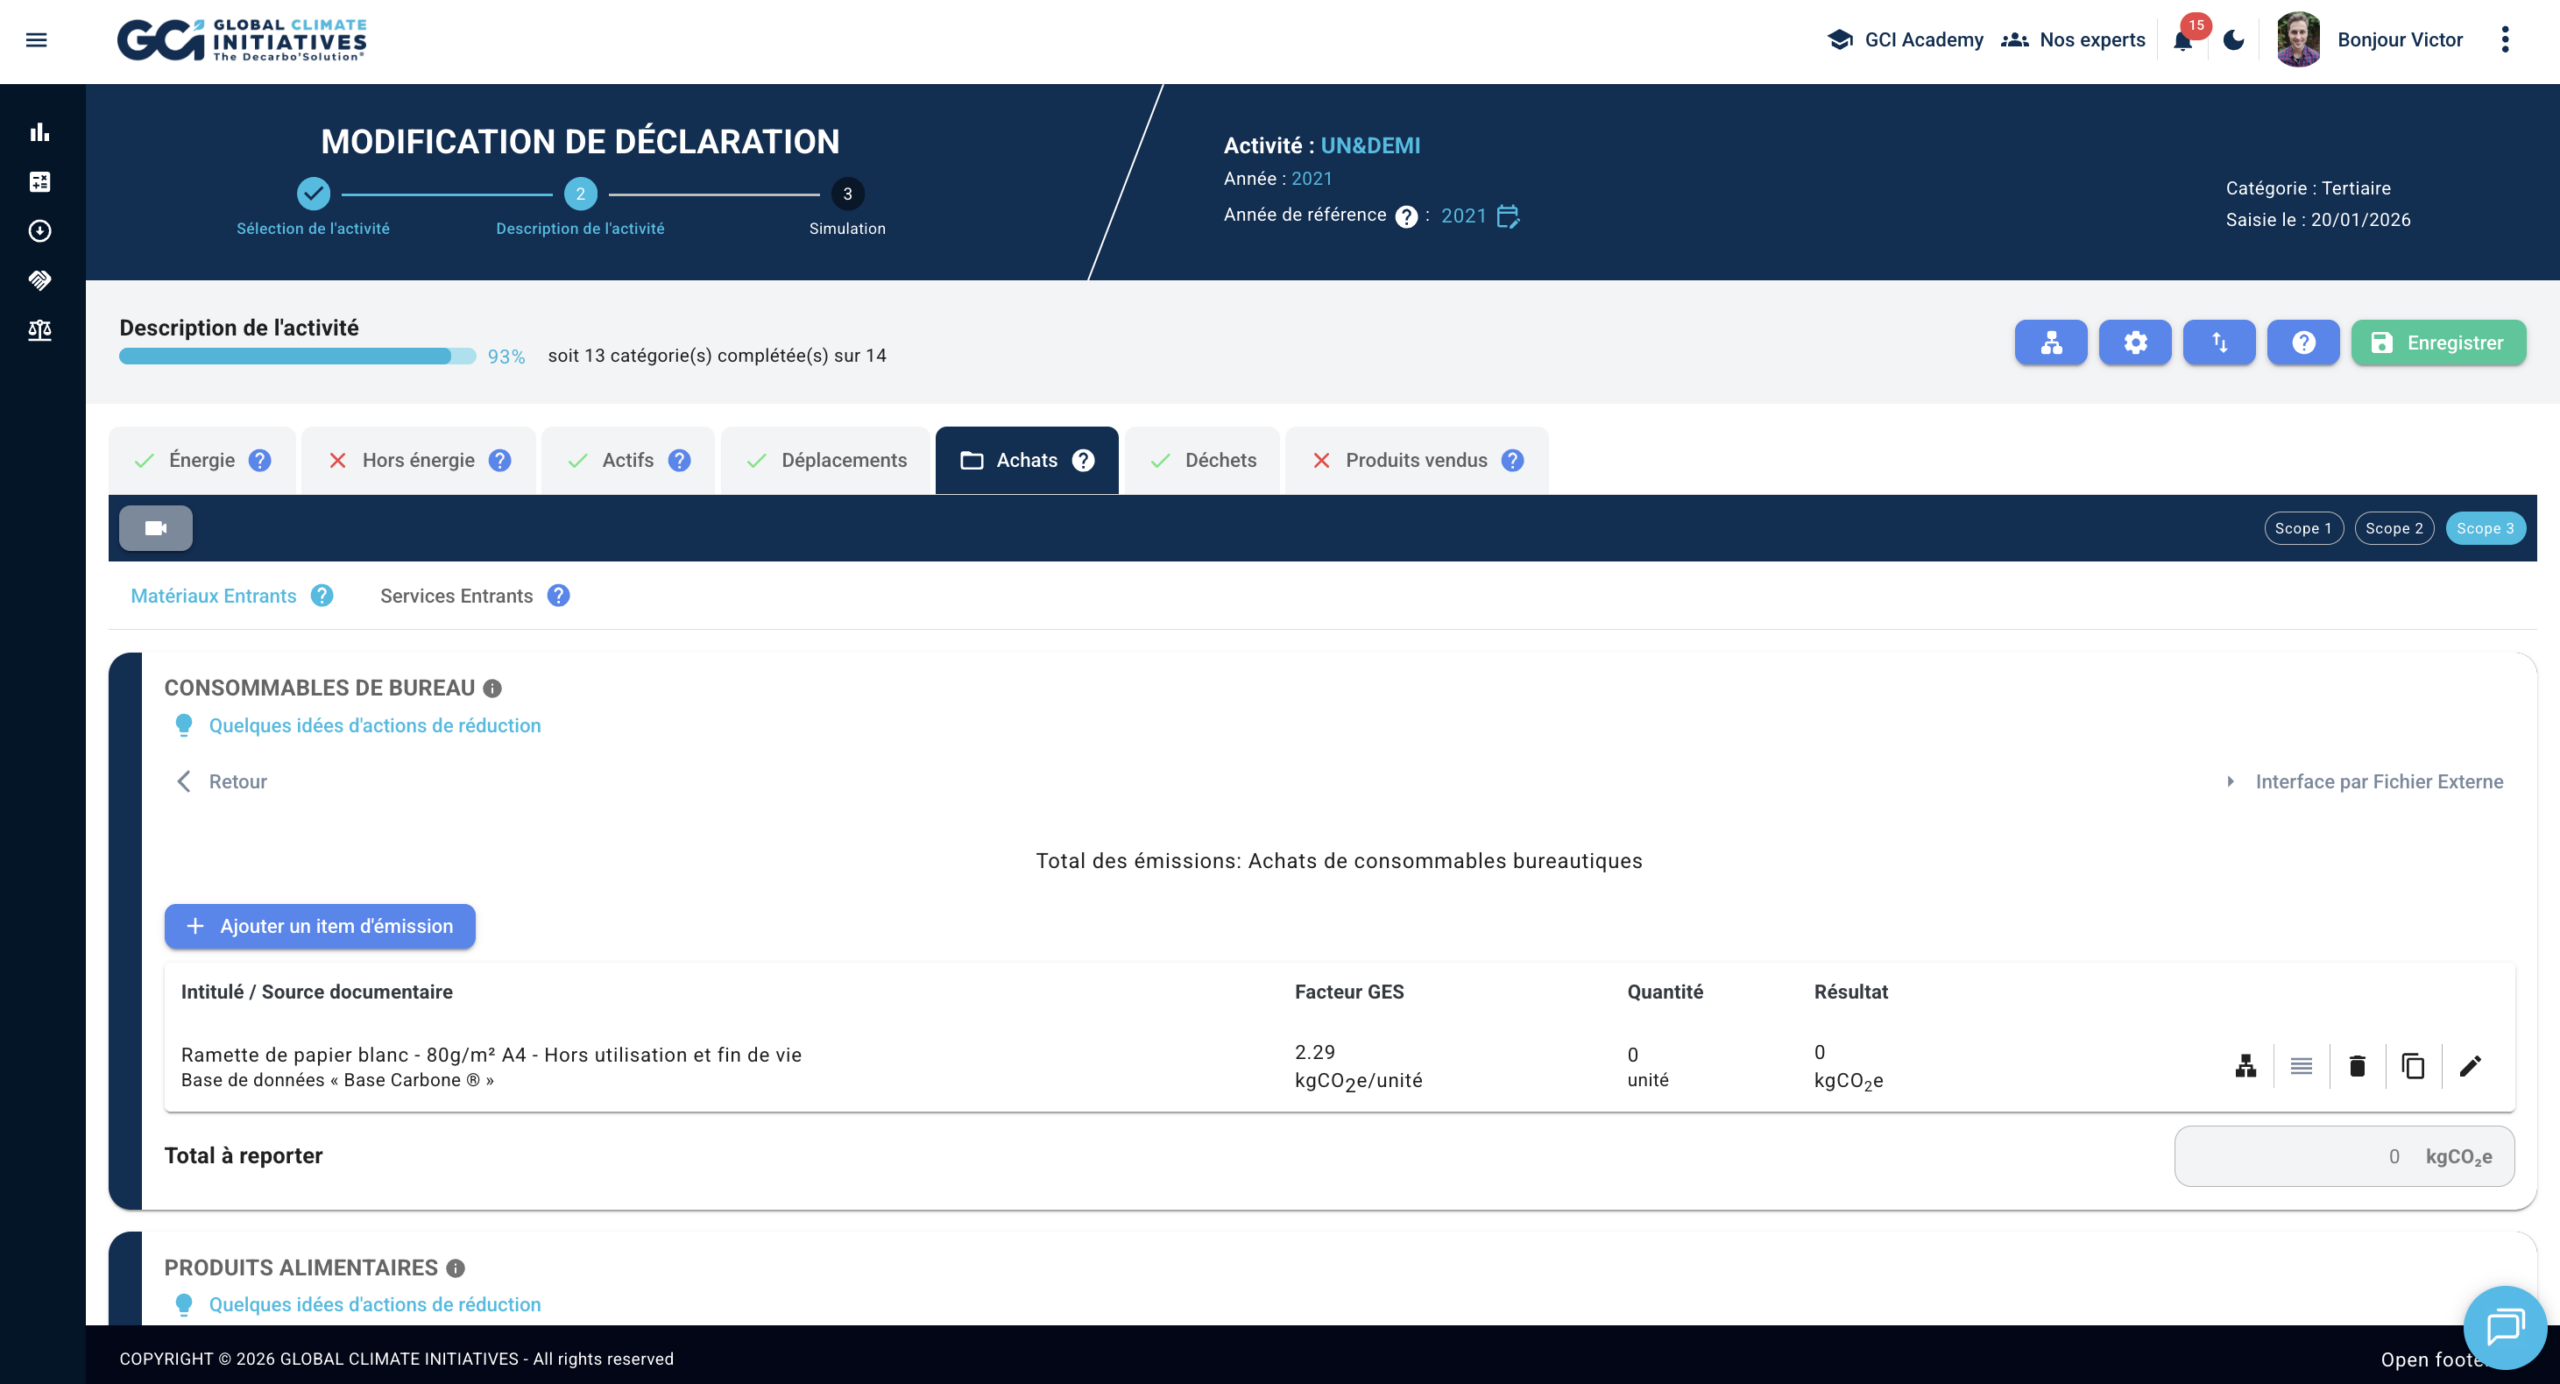Open Quelques idées d'actions link for Consommables
The width and height of the screenshot is (2560, 1384).
tap(374, 726)
